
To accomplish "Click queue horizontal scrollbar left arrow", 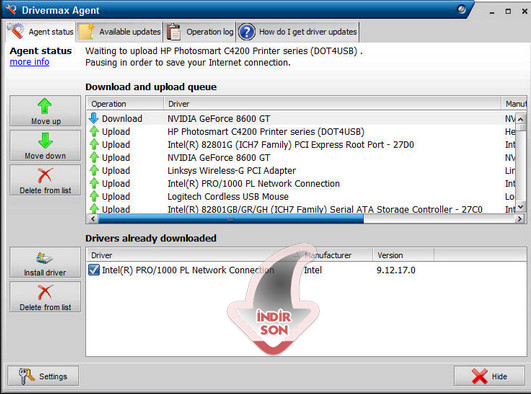I will (93, 219).
